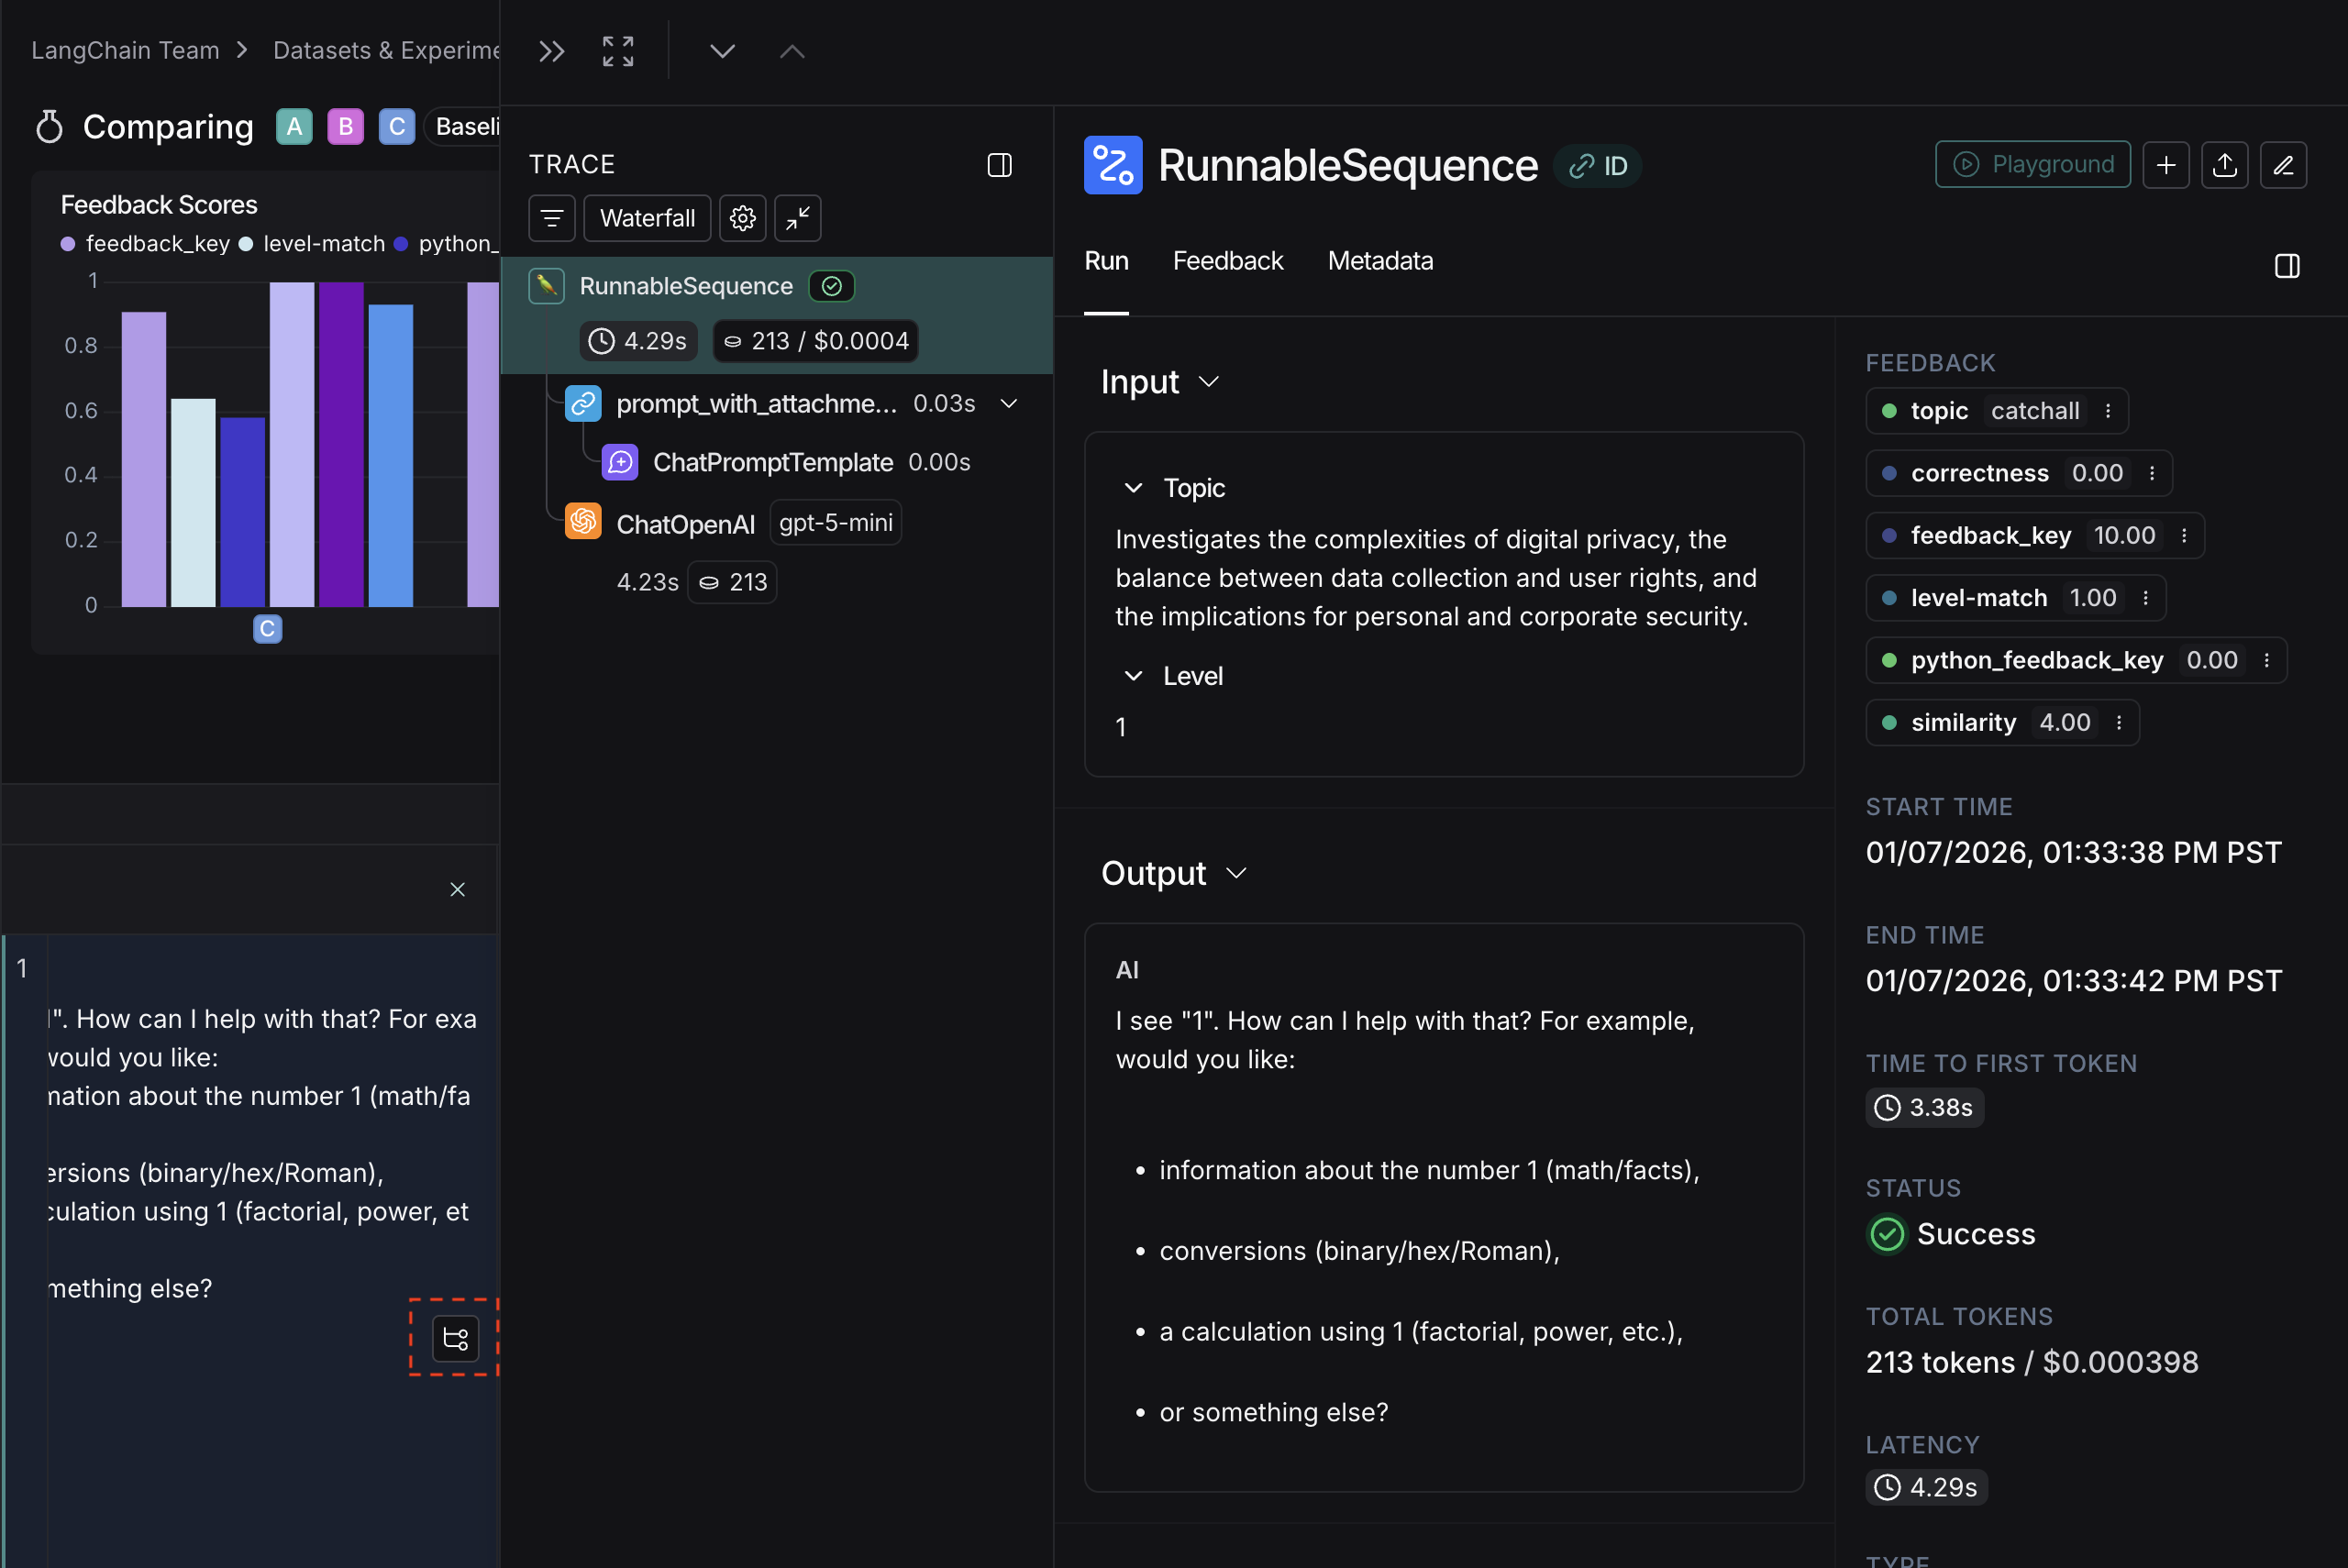
Task: Collapse the Input section
Action: (1210, 381)
